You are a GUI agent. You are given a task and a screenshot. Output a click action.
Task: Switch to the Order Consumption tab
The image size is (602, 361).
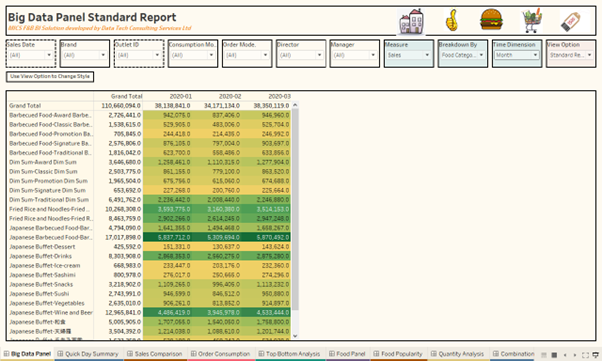pyautogui.click(x=221, y=354)
